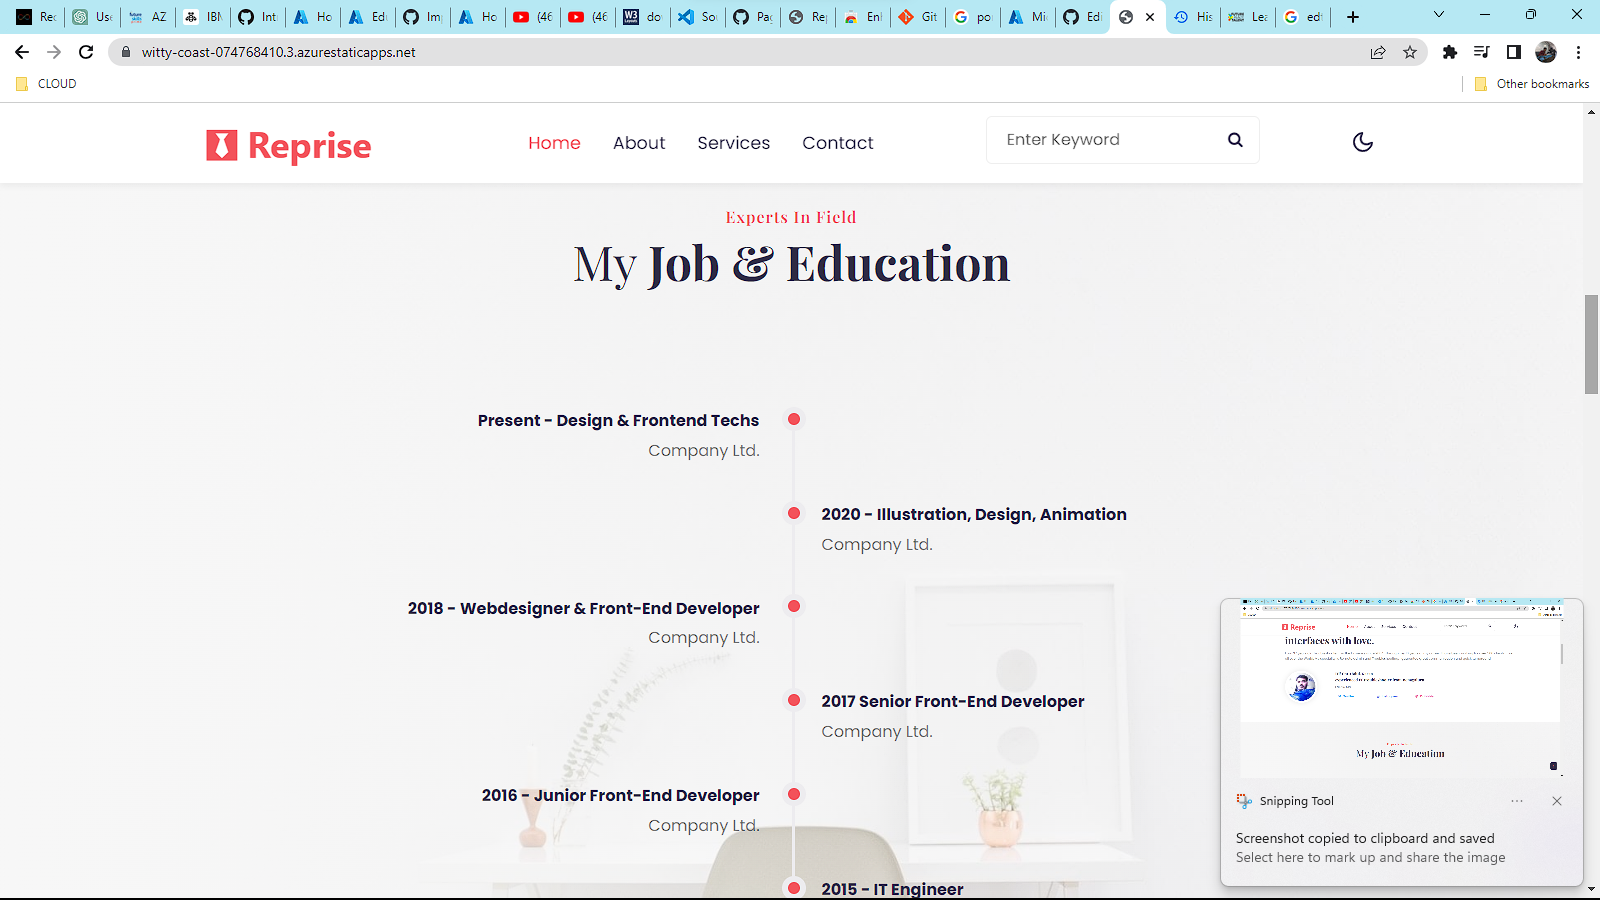Select the search magnifier icon beside Enter Keyword
1600x900 pixels.
point(1235,140)
